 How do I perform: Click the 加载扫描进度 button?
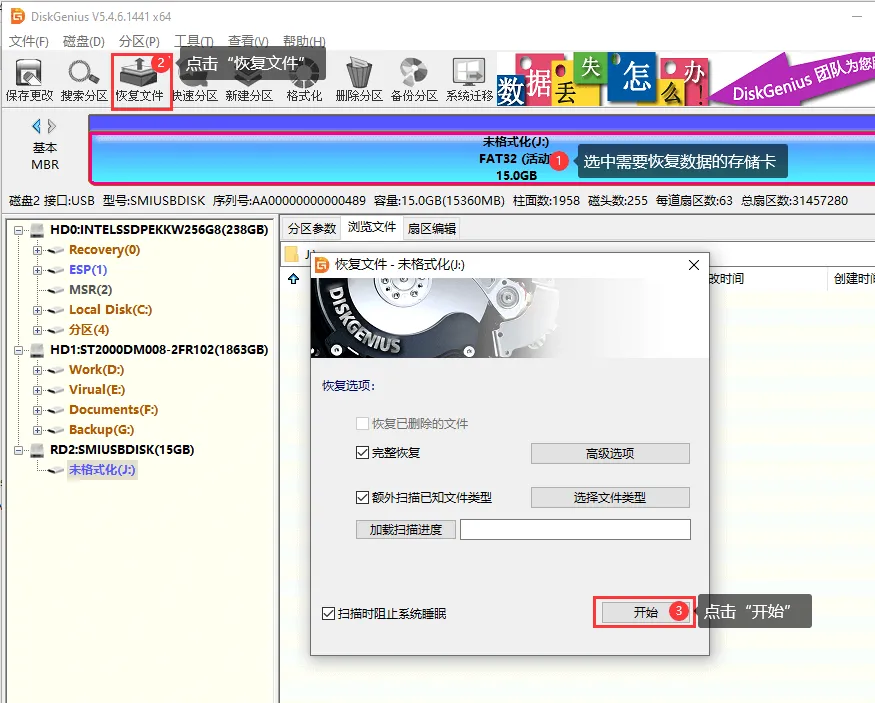click(x=406, y=529)
